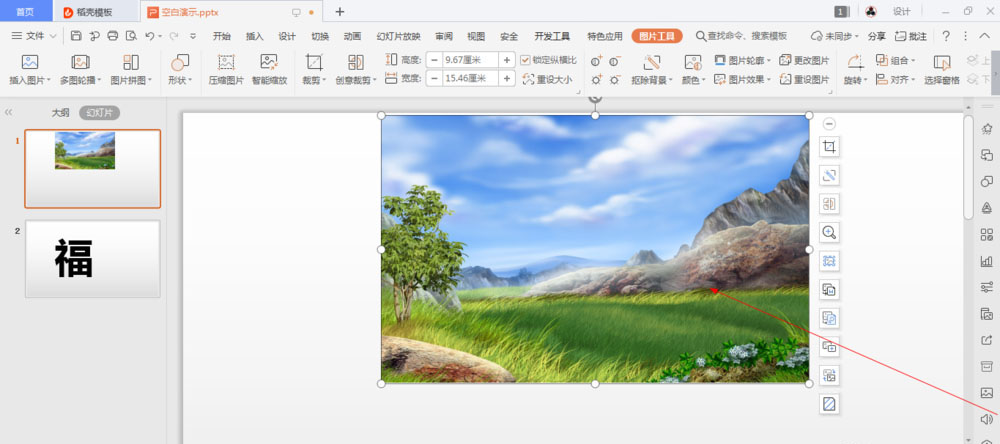Click the 更改图片 change picture button
Viewport: 1000px width, 444px height.
tap(805, 61)
